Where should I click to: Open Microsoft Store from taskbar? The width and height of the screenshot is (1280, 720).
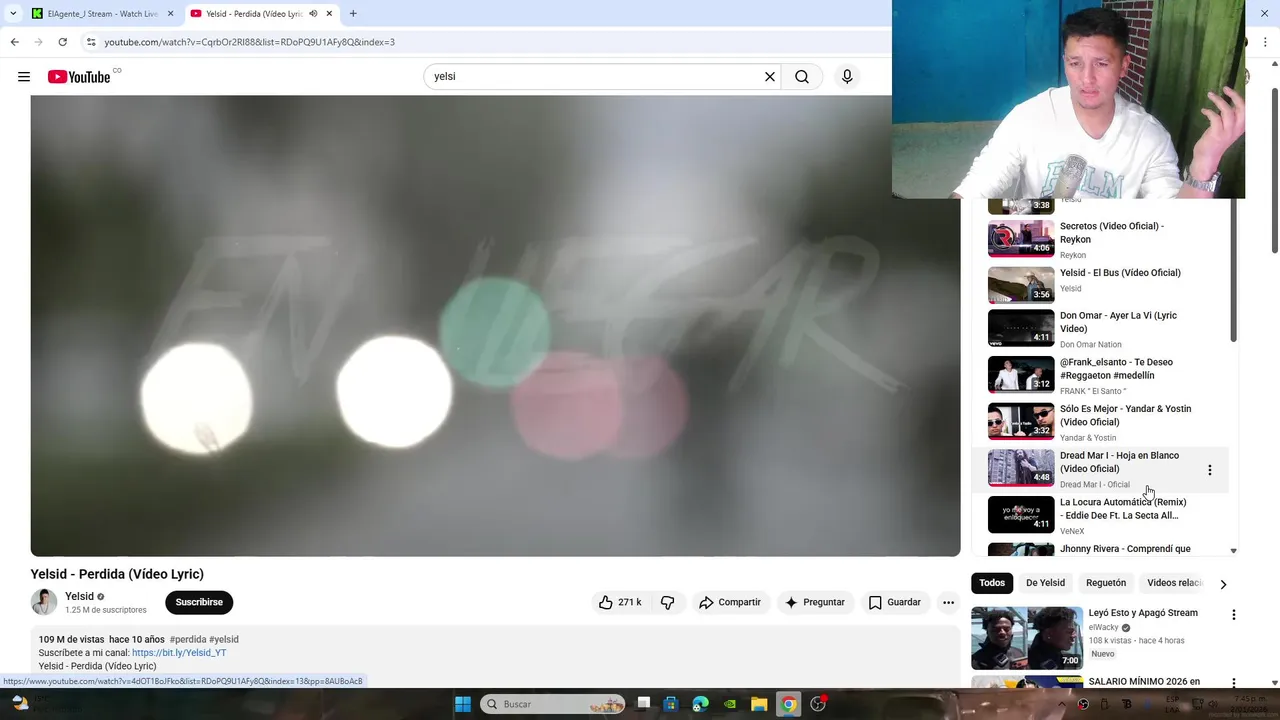[x=671, y=704]
